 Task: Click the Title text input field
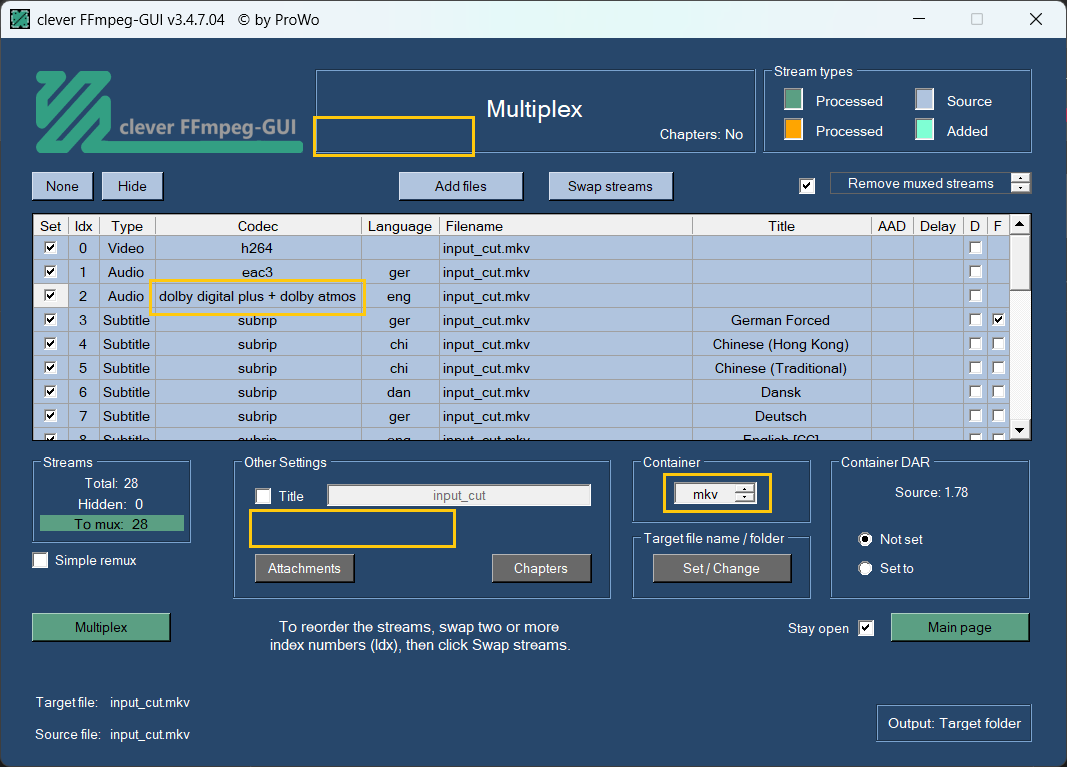coord(459,496)
